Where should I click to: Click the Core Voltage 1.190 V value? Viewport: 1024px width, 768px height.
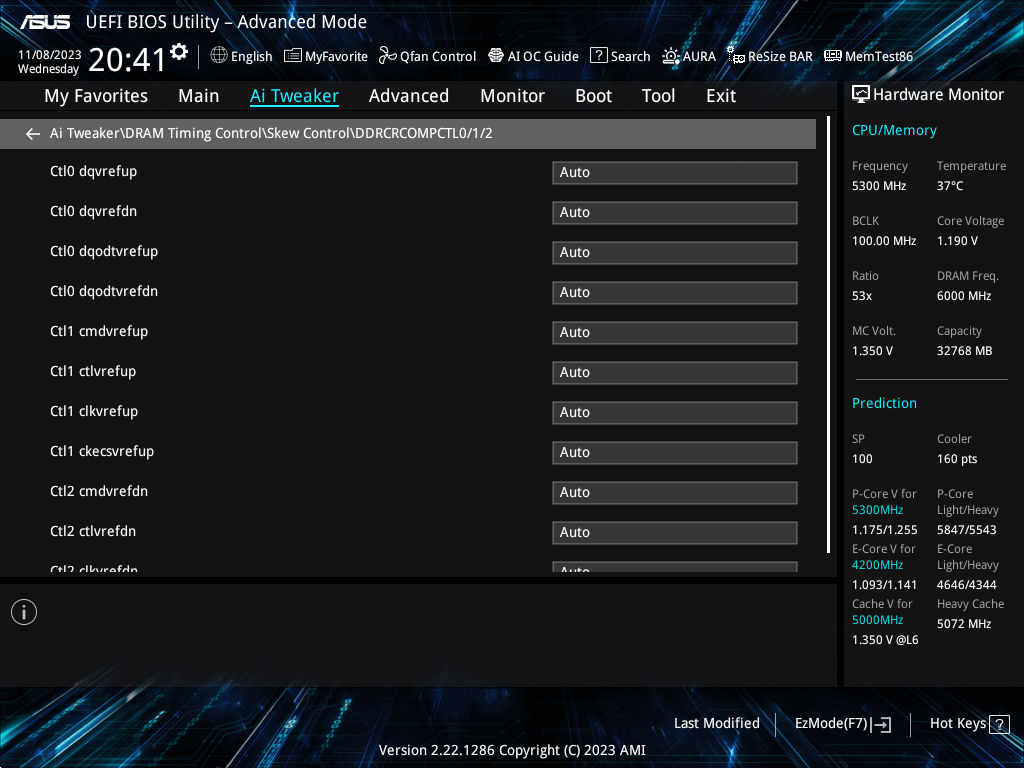tap(957, 241)
